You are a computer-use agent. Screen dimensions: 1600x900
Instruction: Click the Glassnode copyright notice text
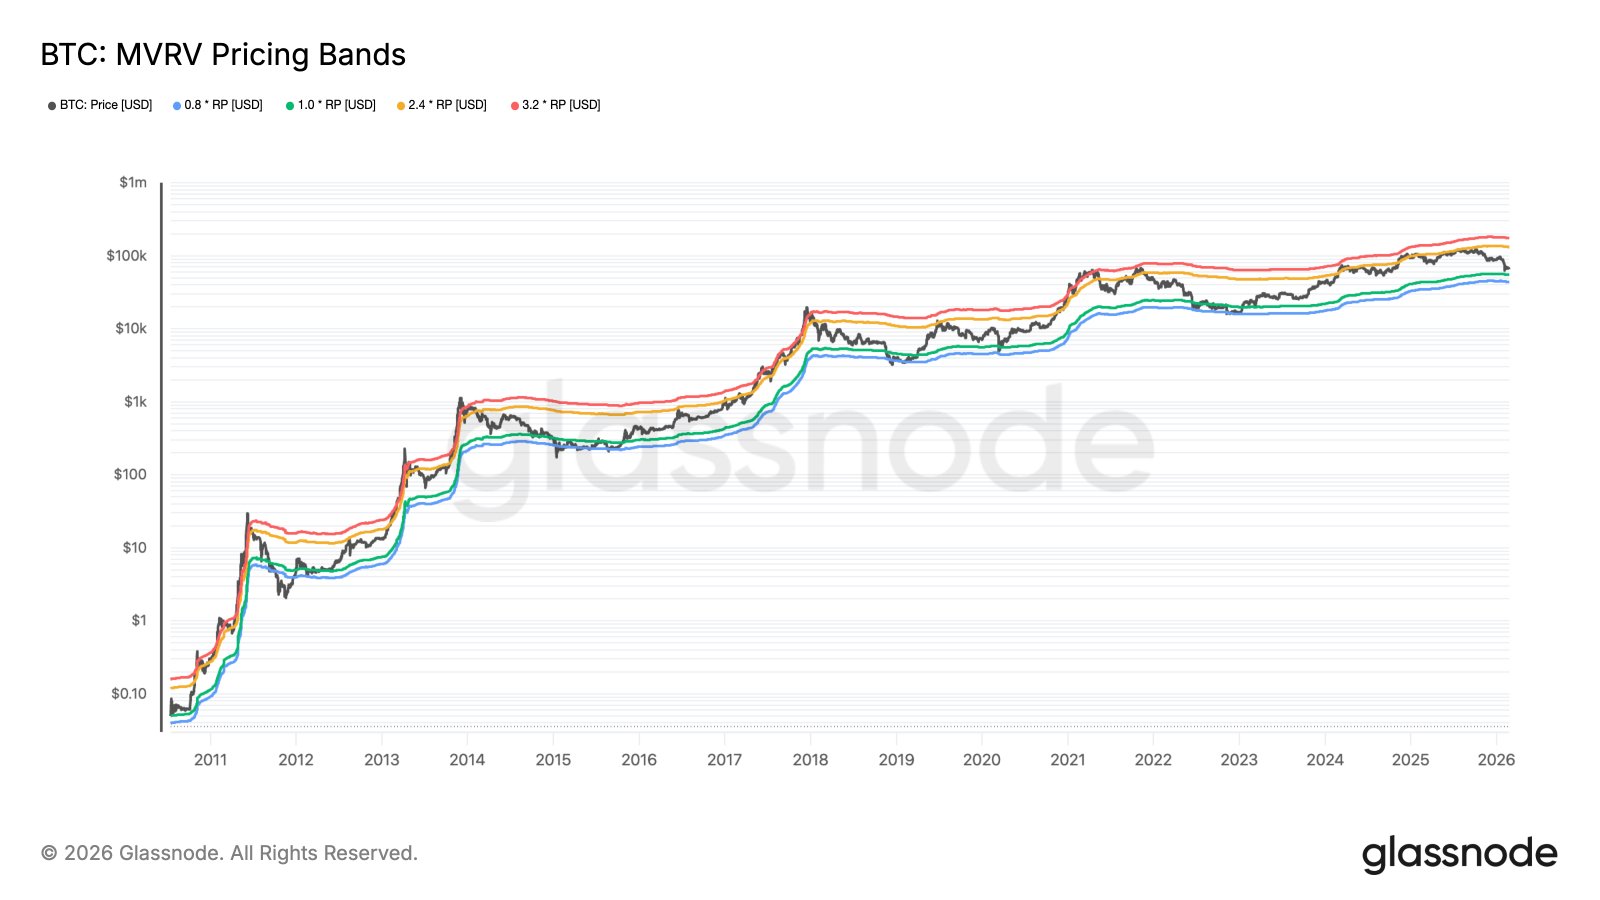coord(229,853)
